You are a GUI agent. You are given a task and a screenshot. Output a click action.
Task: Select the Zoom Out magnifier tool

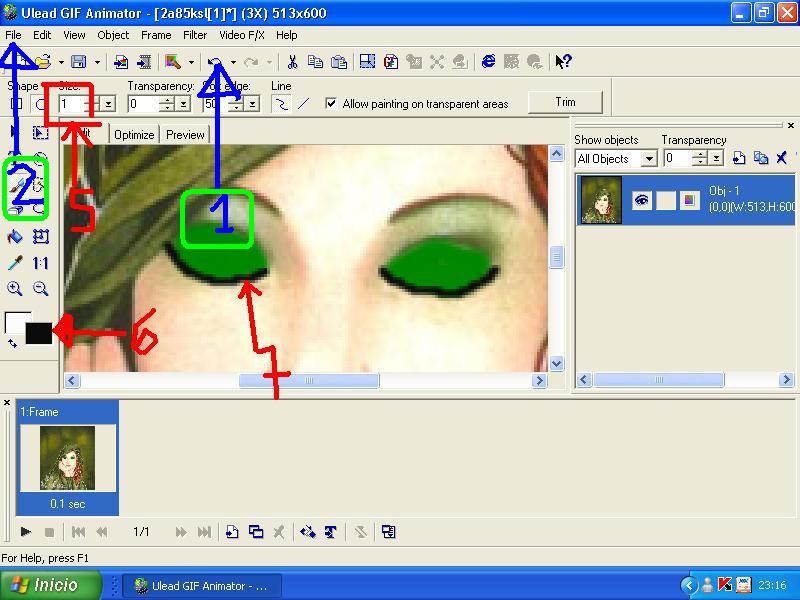40,289
